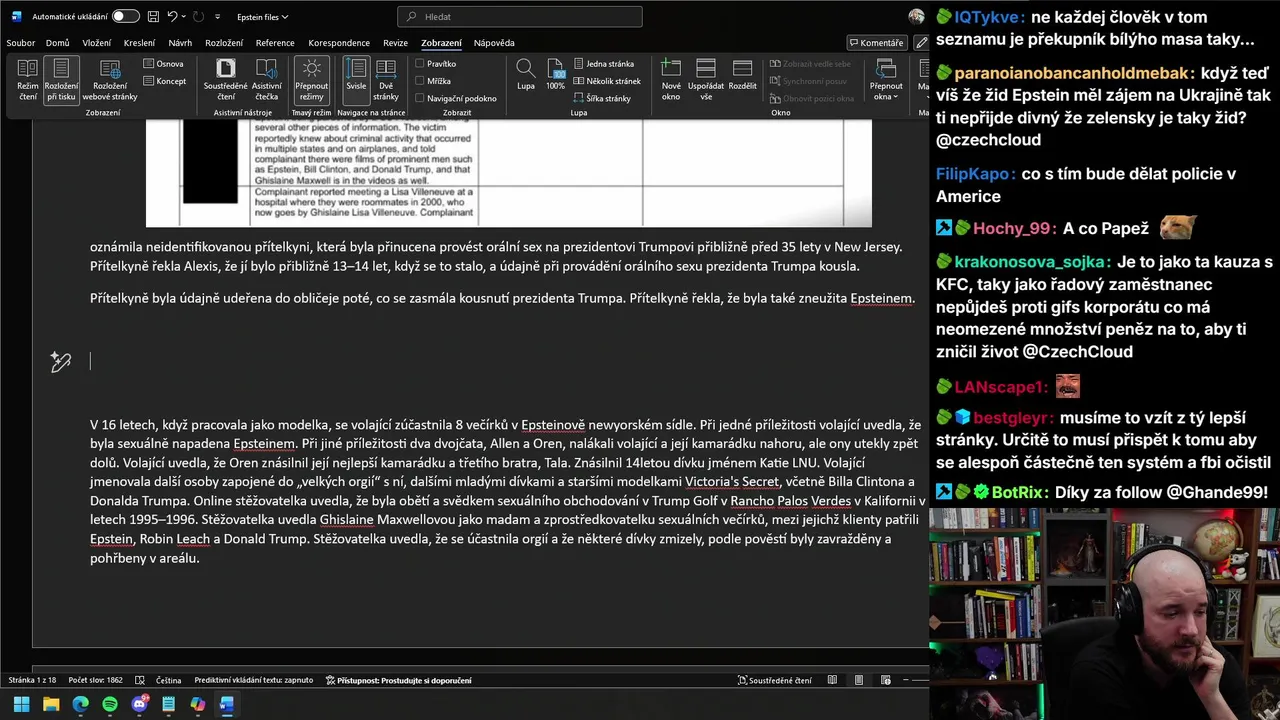
Task: Choose Několik stránek zoom option
Action: pyautogui.click(x=607, y=81)
